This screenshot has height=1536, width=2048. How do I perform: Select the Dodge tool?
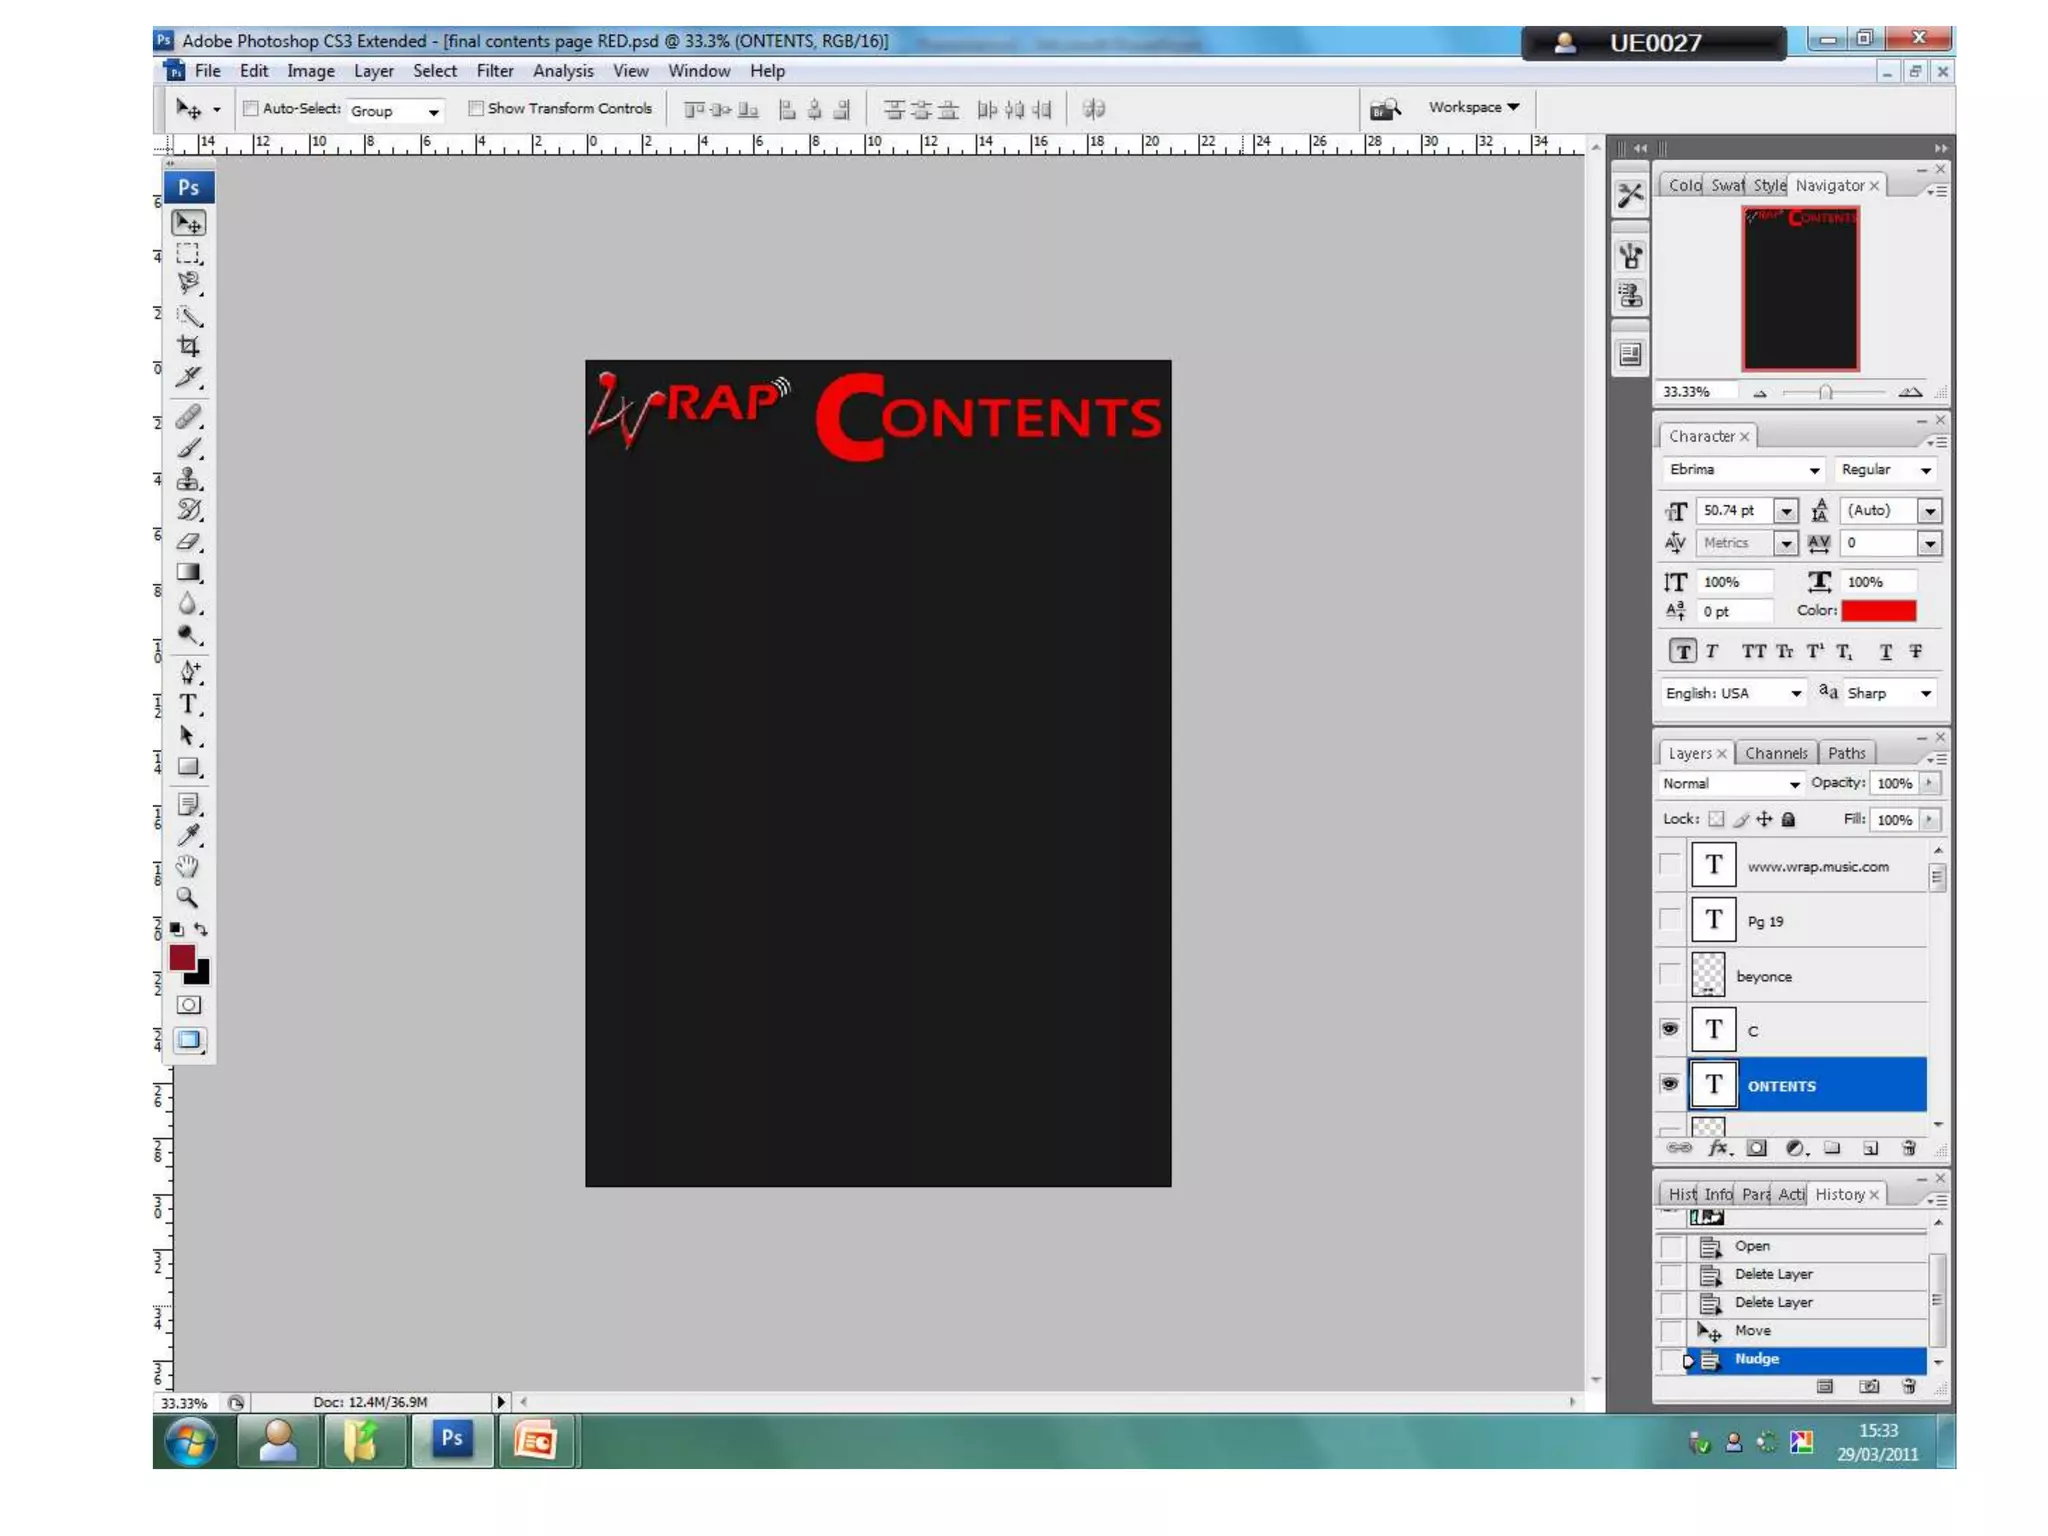189,634
